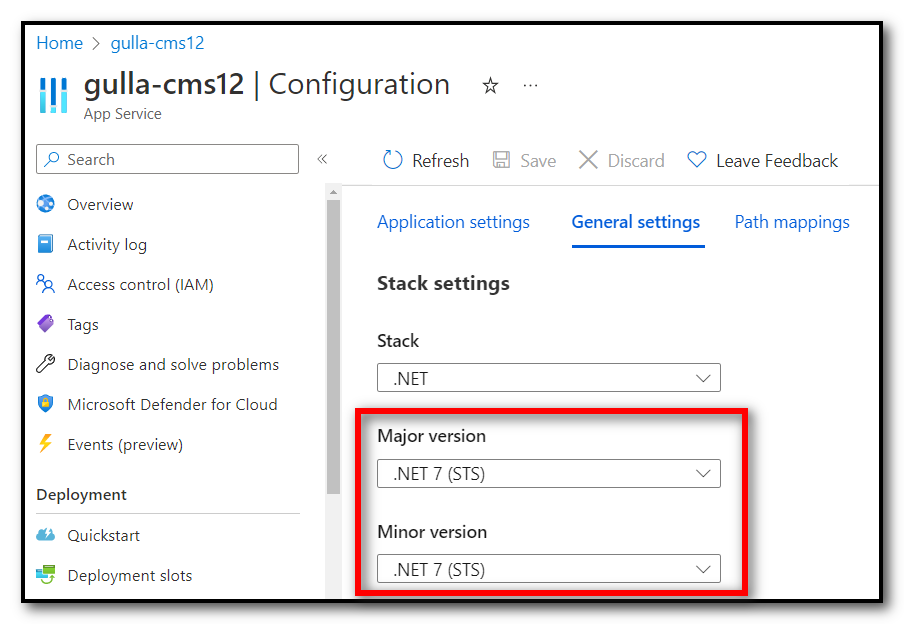Refresh the configuration page
904x624 pixels.
coord(426,160)
